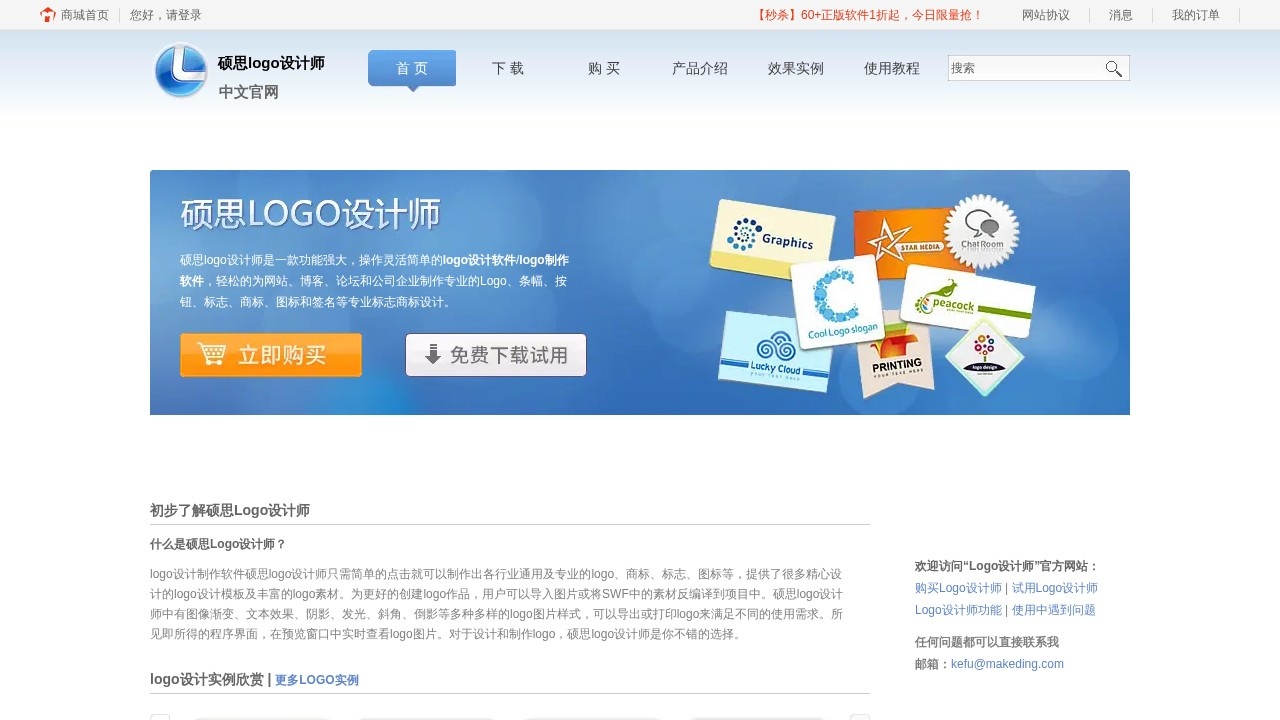This screenshot has height=720, width=1280.
Task: Switch to the 下载 tab
Action: tap(506, 68)
